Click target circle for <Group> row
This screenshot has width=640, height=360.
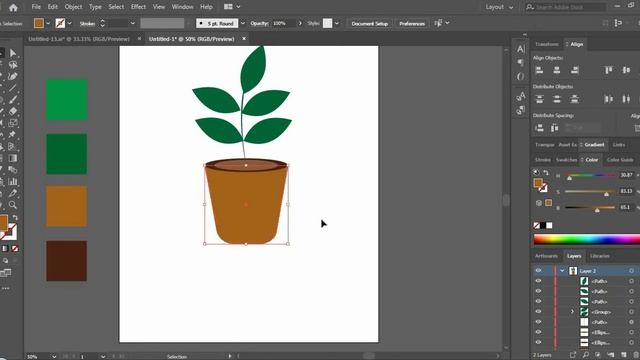[x=631, y=311]
